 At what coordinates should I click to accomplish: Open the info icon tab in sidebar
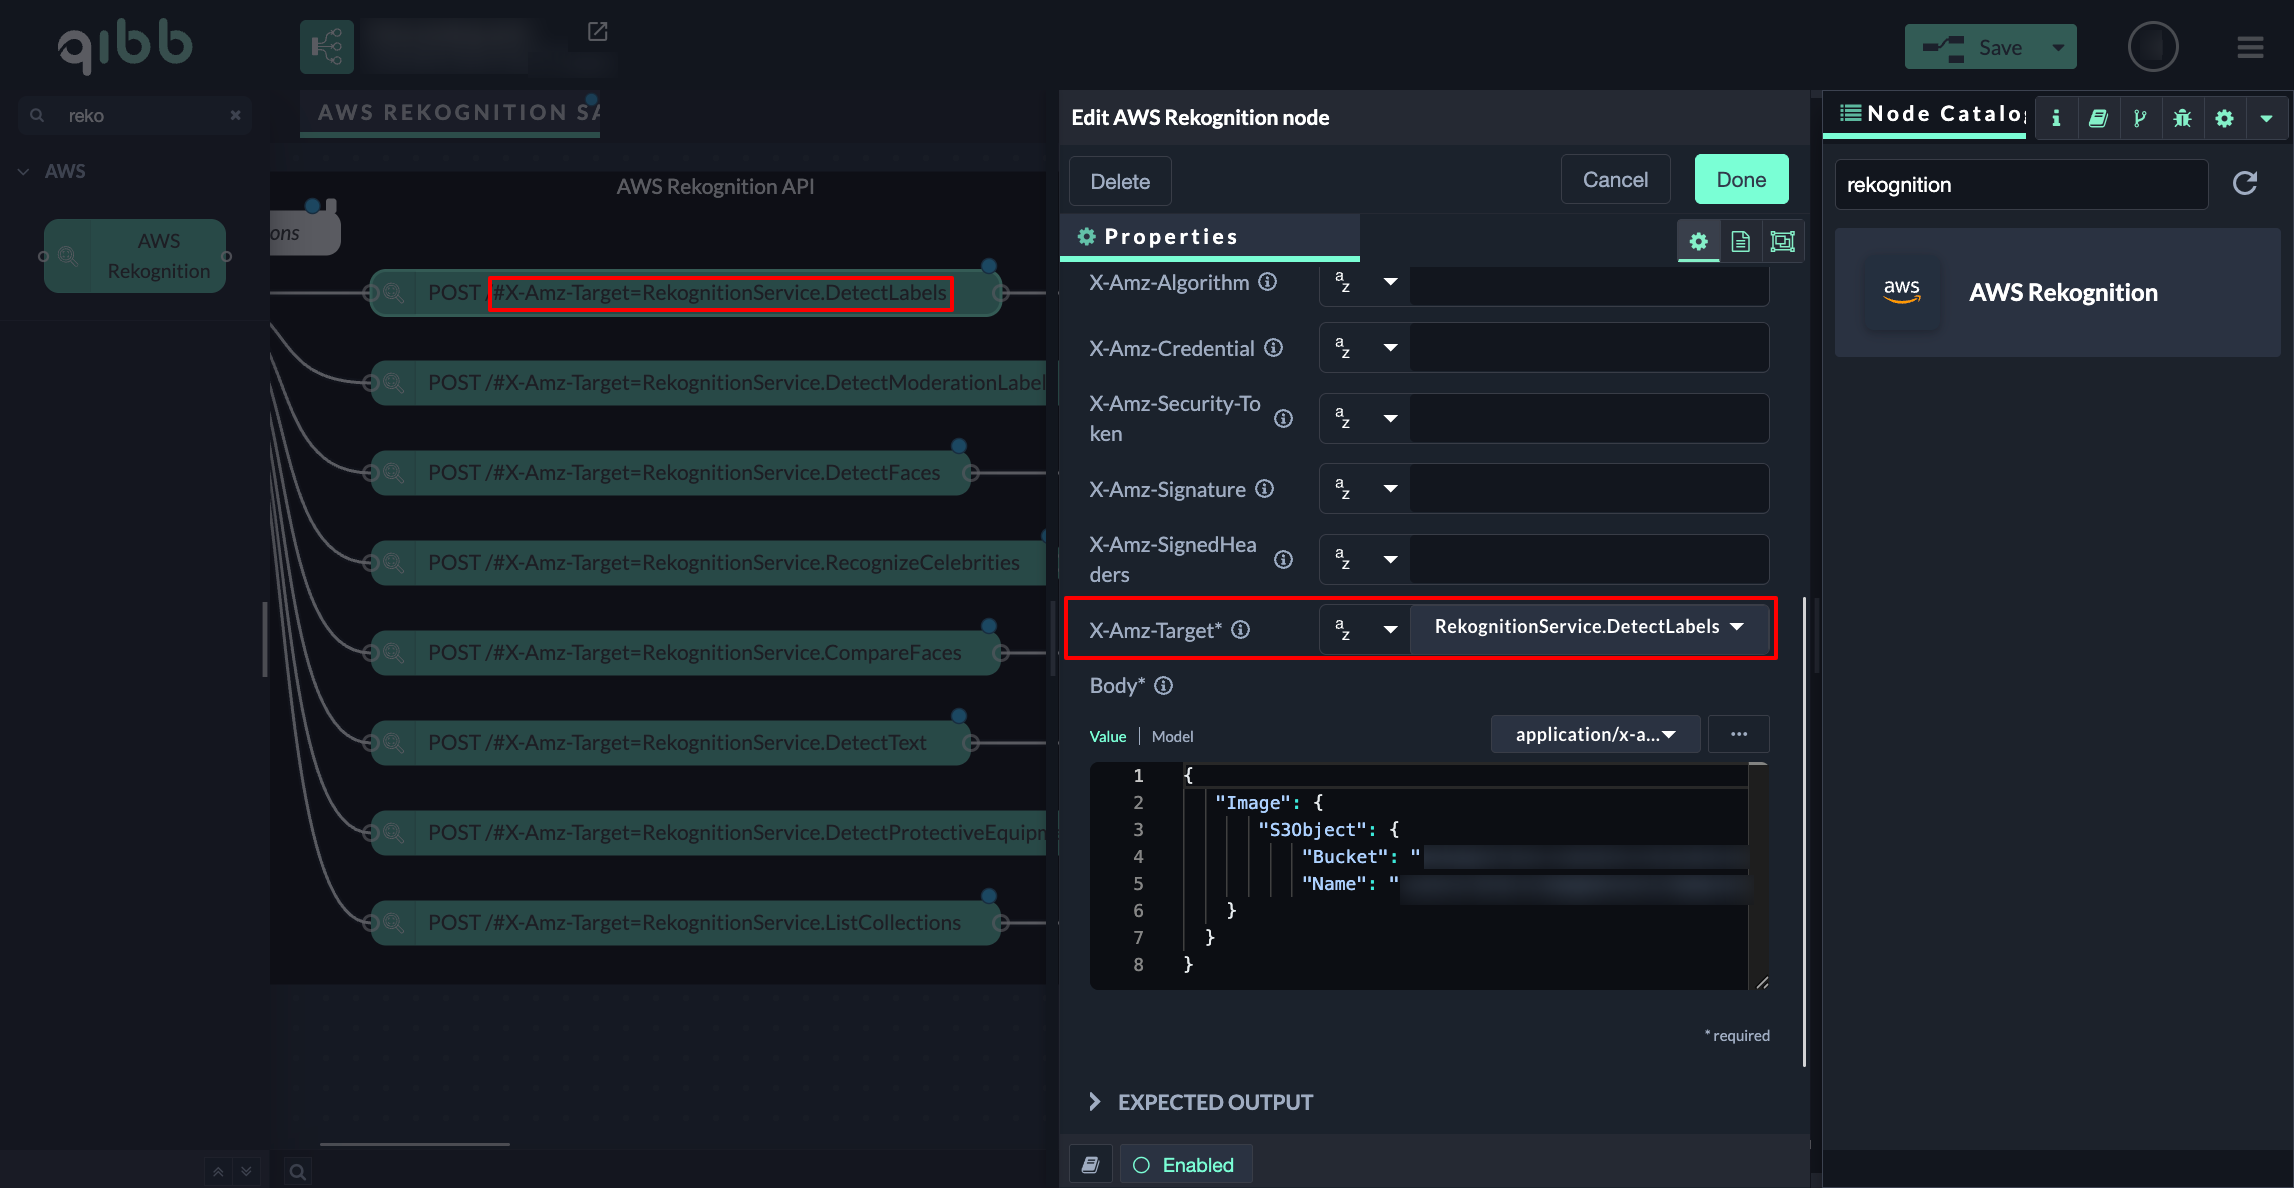click(2056, 118)
